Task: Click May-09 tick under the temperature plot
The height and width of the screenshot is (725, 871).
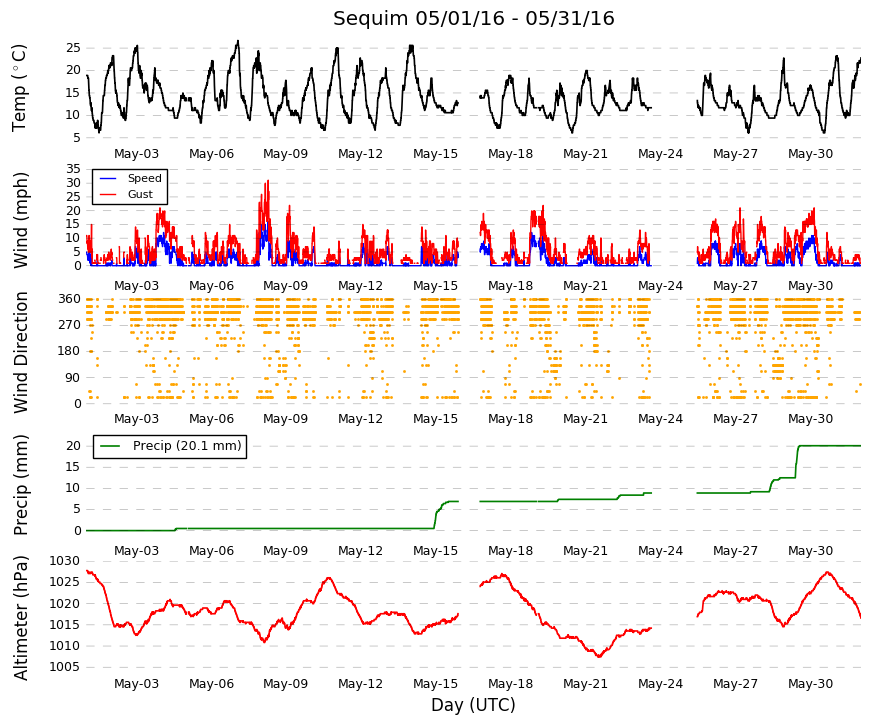Action: coord(286,154)
